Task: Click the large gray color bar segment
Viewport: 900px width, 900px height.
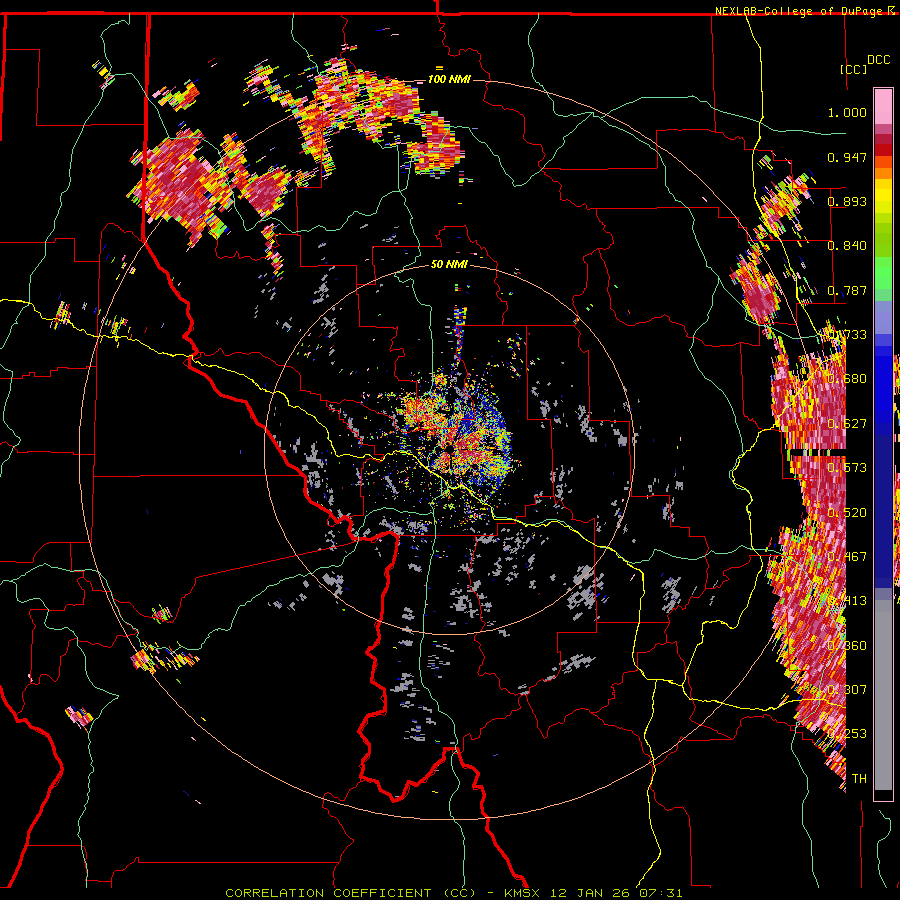Action: click(x=883, y=700)
